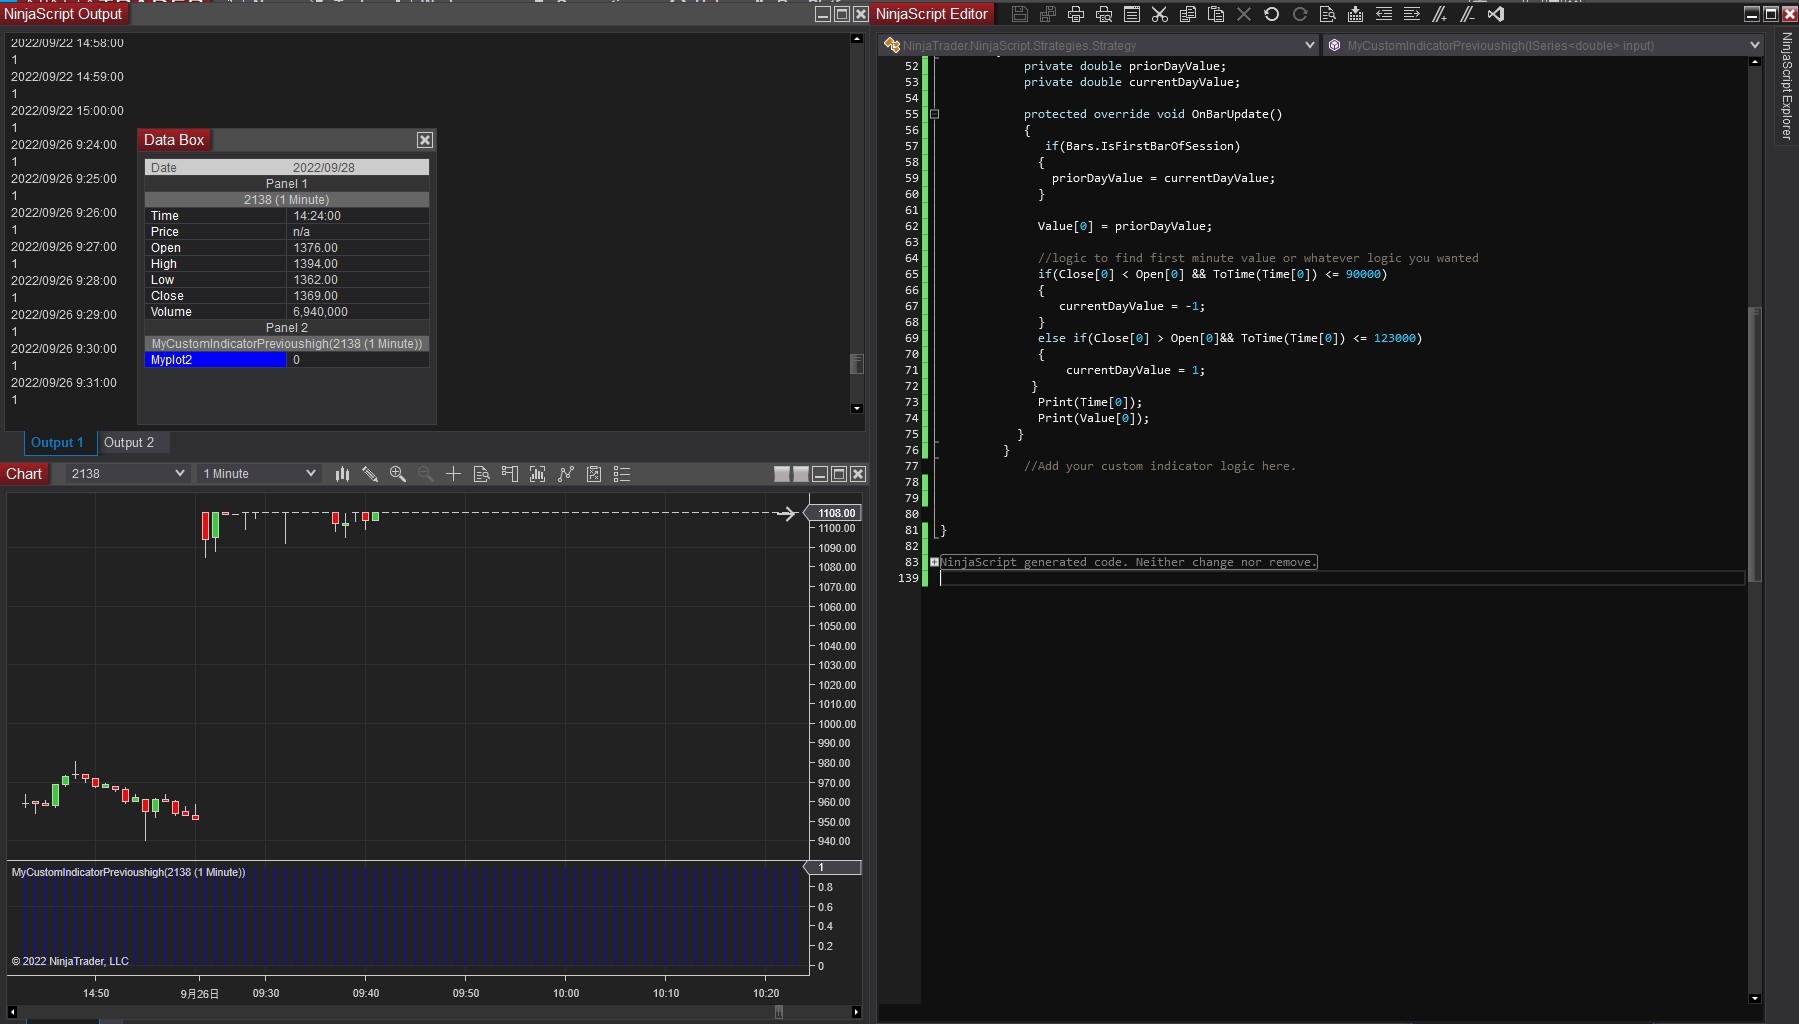Click the cut scissors icon in editor toolbar
The image size is (1799, 1024).
pyautogui.click(x=1160, y=14)
